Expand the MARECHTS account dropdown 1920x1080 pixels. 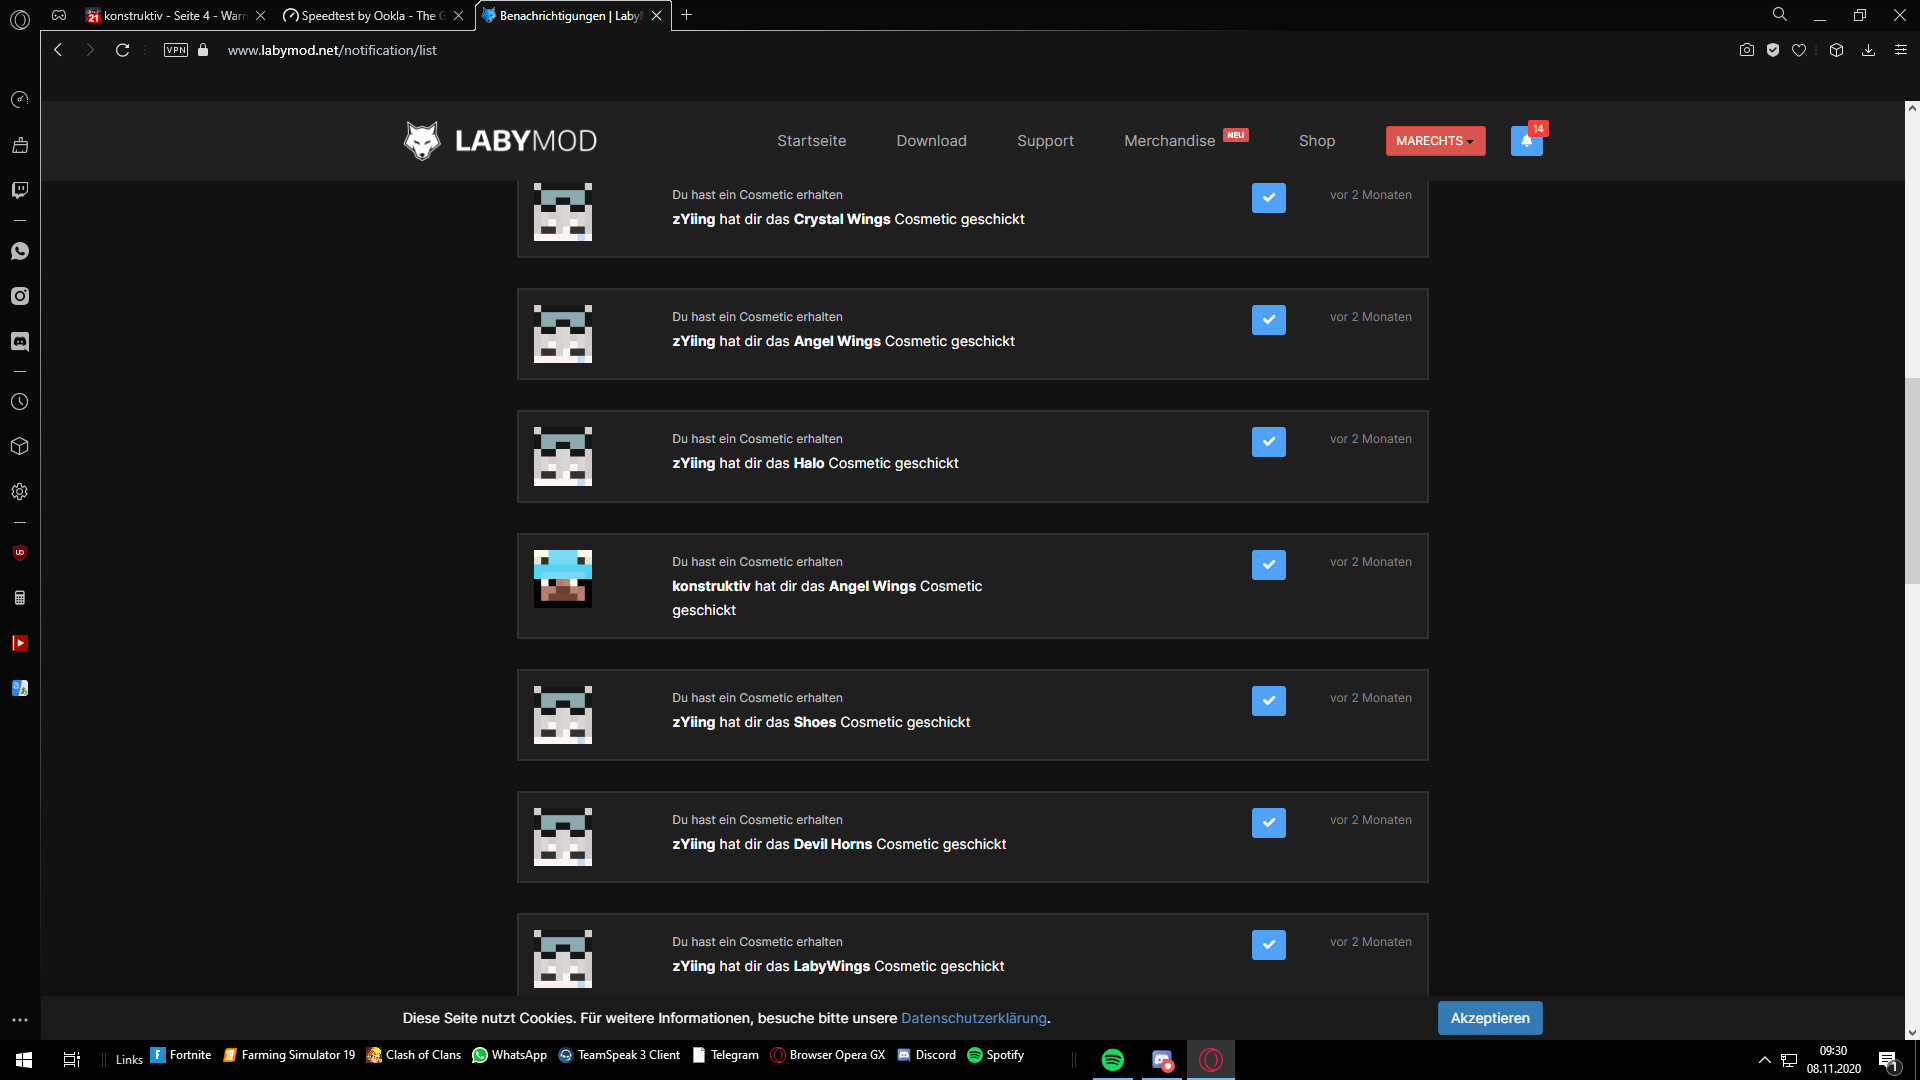click(1435, 141)
